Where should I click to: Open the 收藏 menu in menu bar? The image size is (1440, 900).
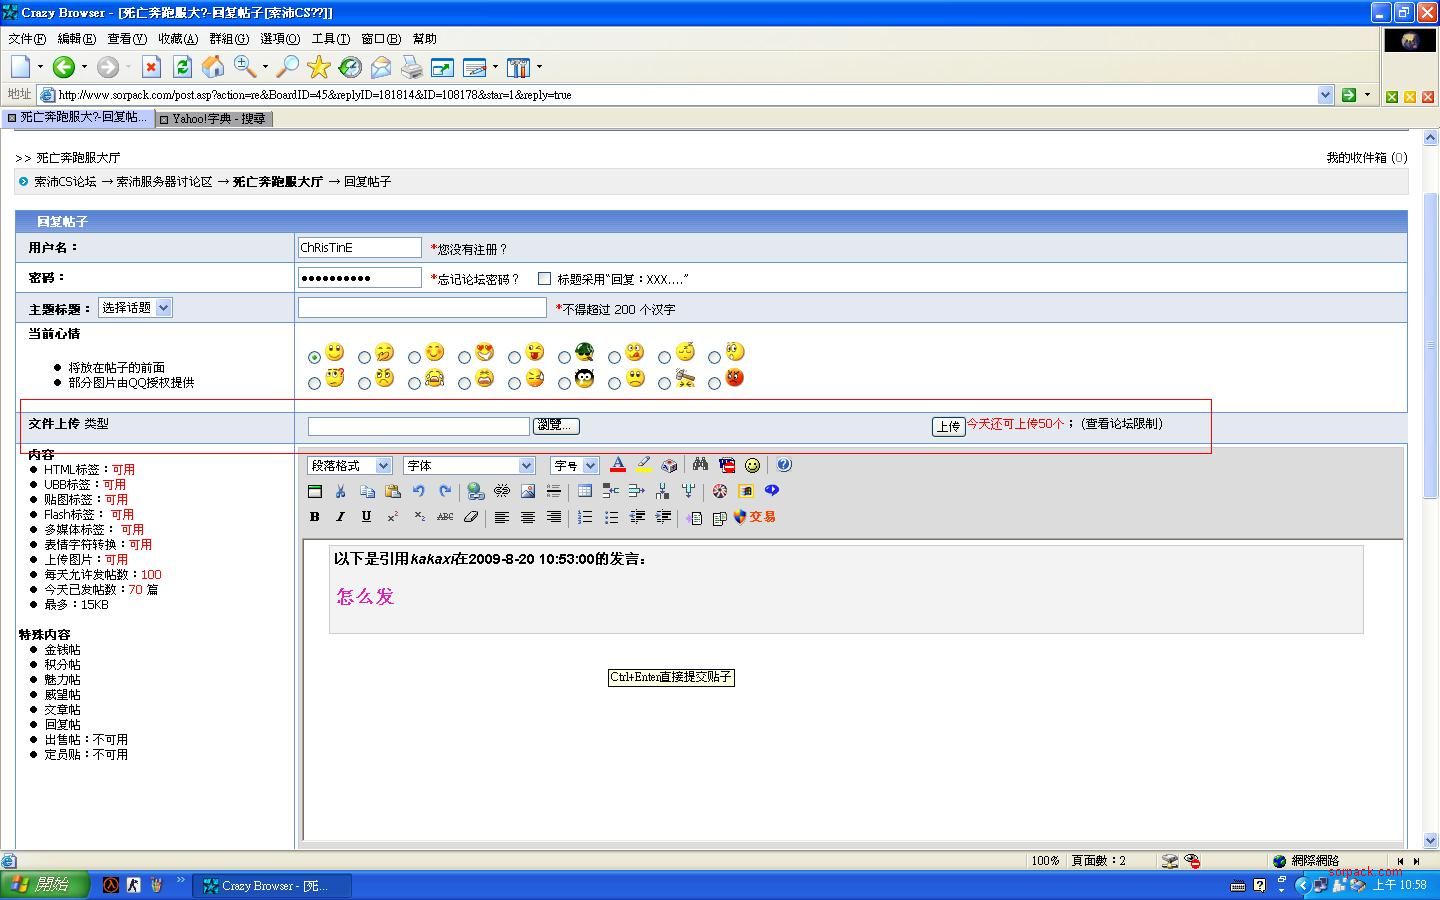point(177,39)
